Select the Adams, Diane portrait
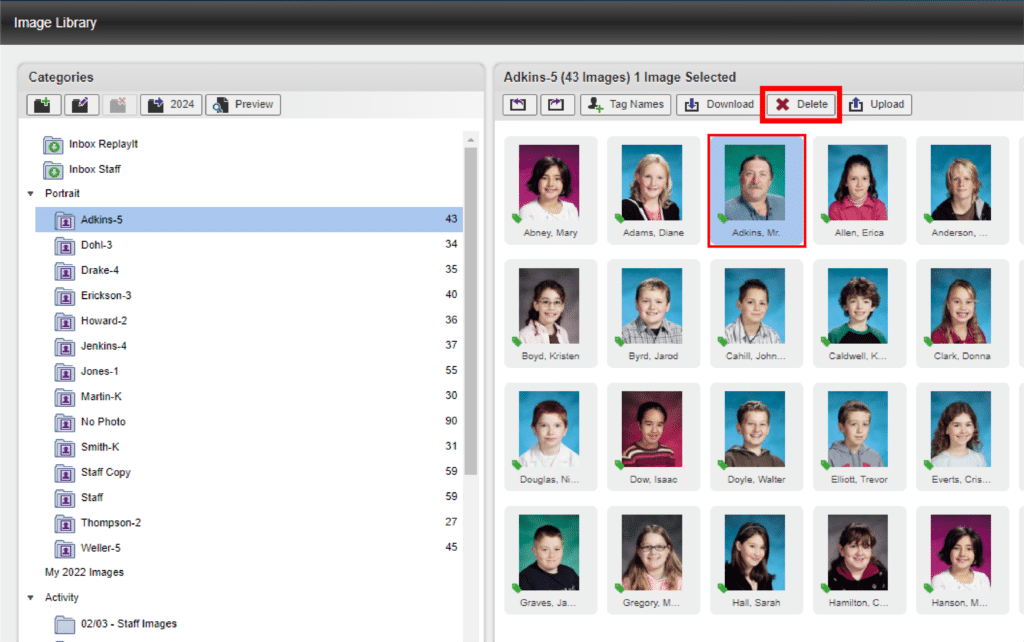Screen dimensions: 1024x642 click(x=653, y=190)
